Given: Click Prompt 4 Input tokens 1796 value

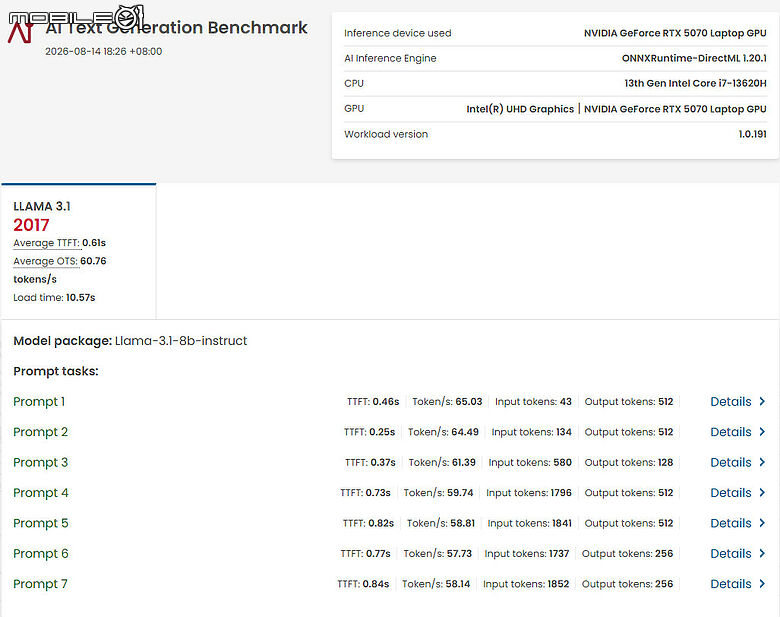Looking at the screenshot, I should (x=561, y=493).
